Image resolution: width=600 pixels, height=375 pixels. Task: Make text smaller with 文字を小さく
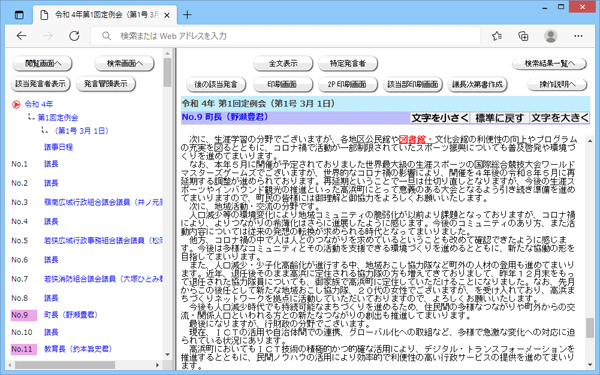pyautogui.click(x=440, y=118)
